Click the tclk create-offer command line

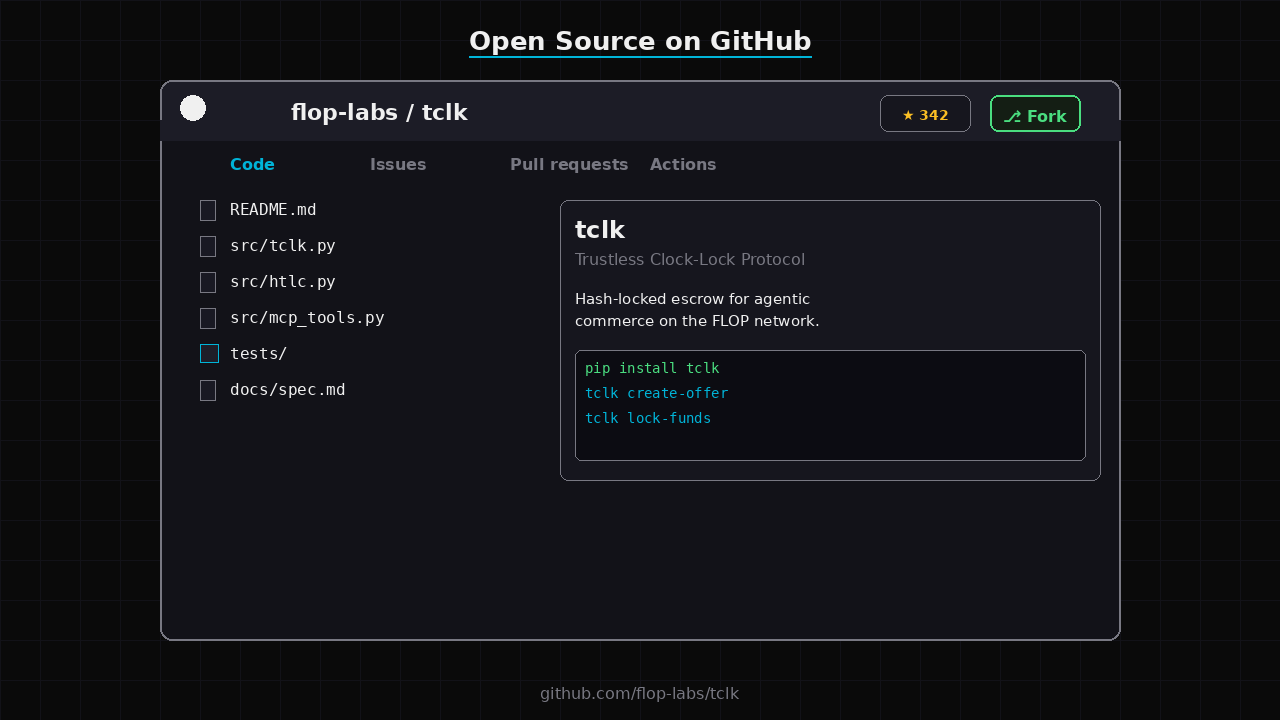[x=656, y=394]
